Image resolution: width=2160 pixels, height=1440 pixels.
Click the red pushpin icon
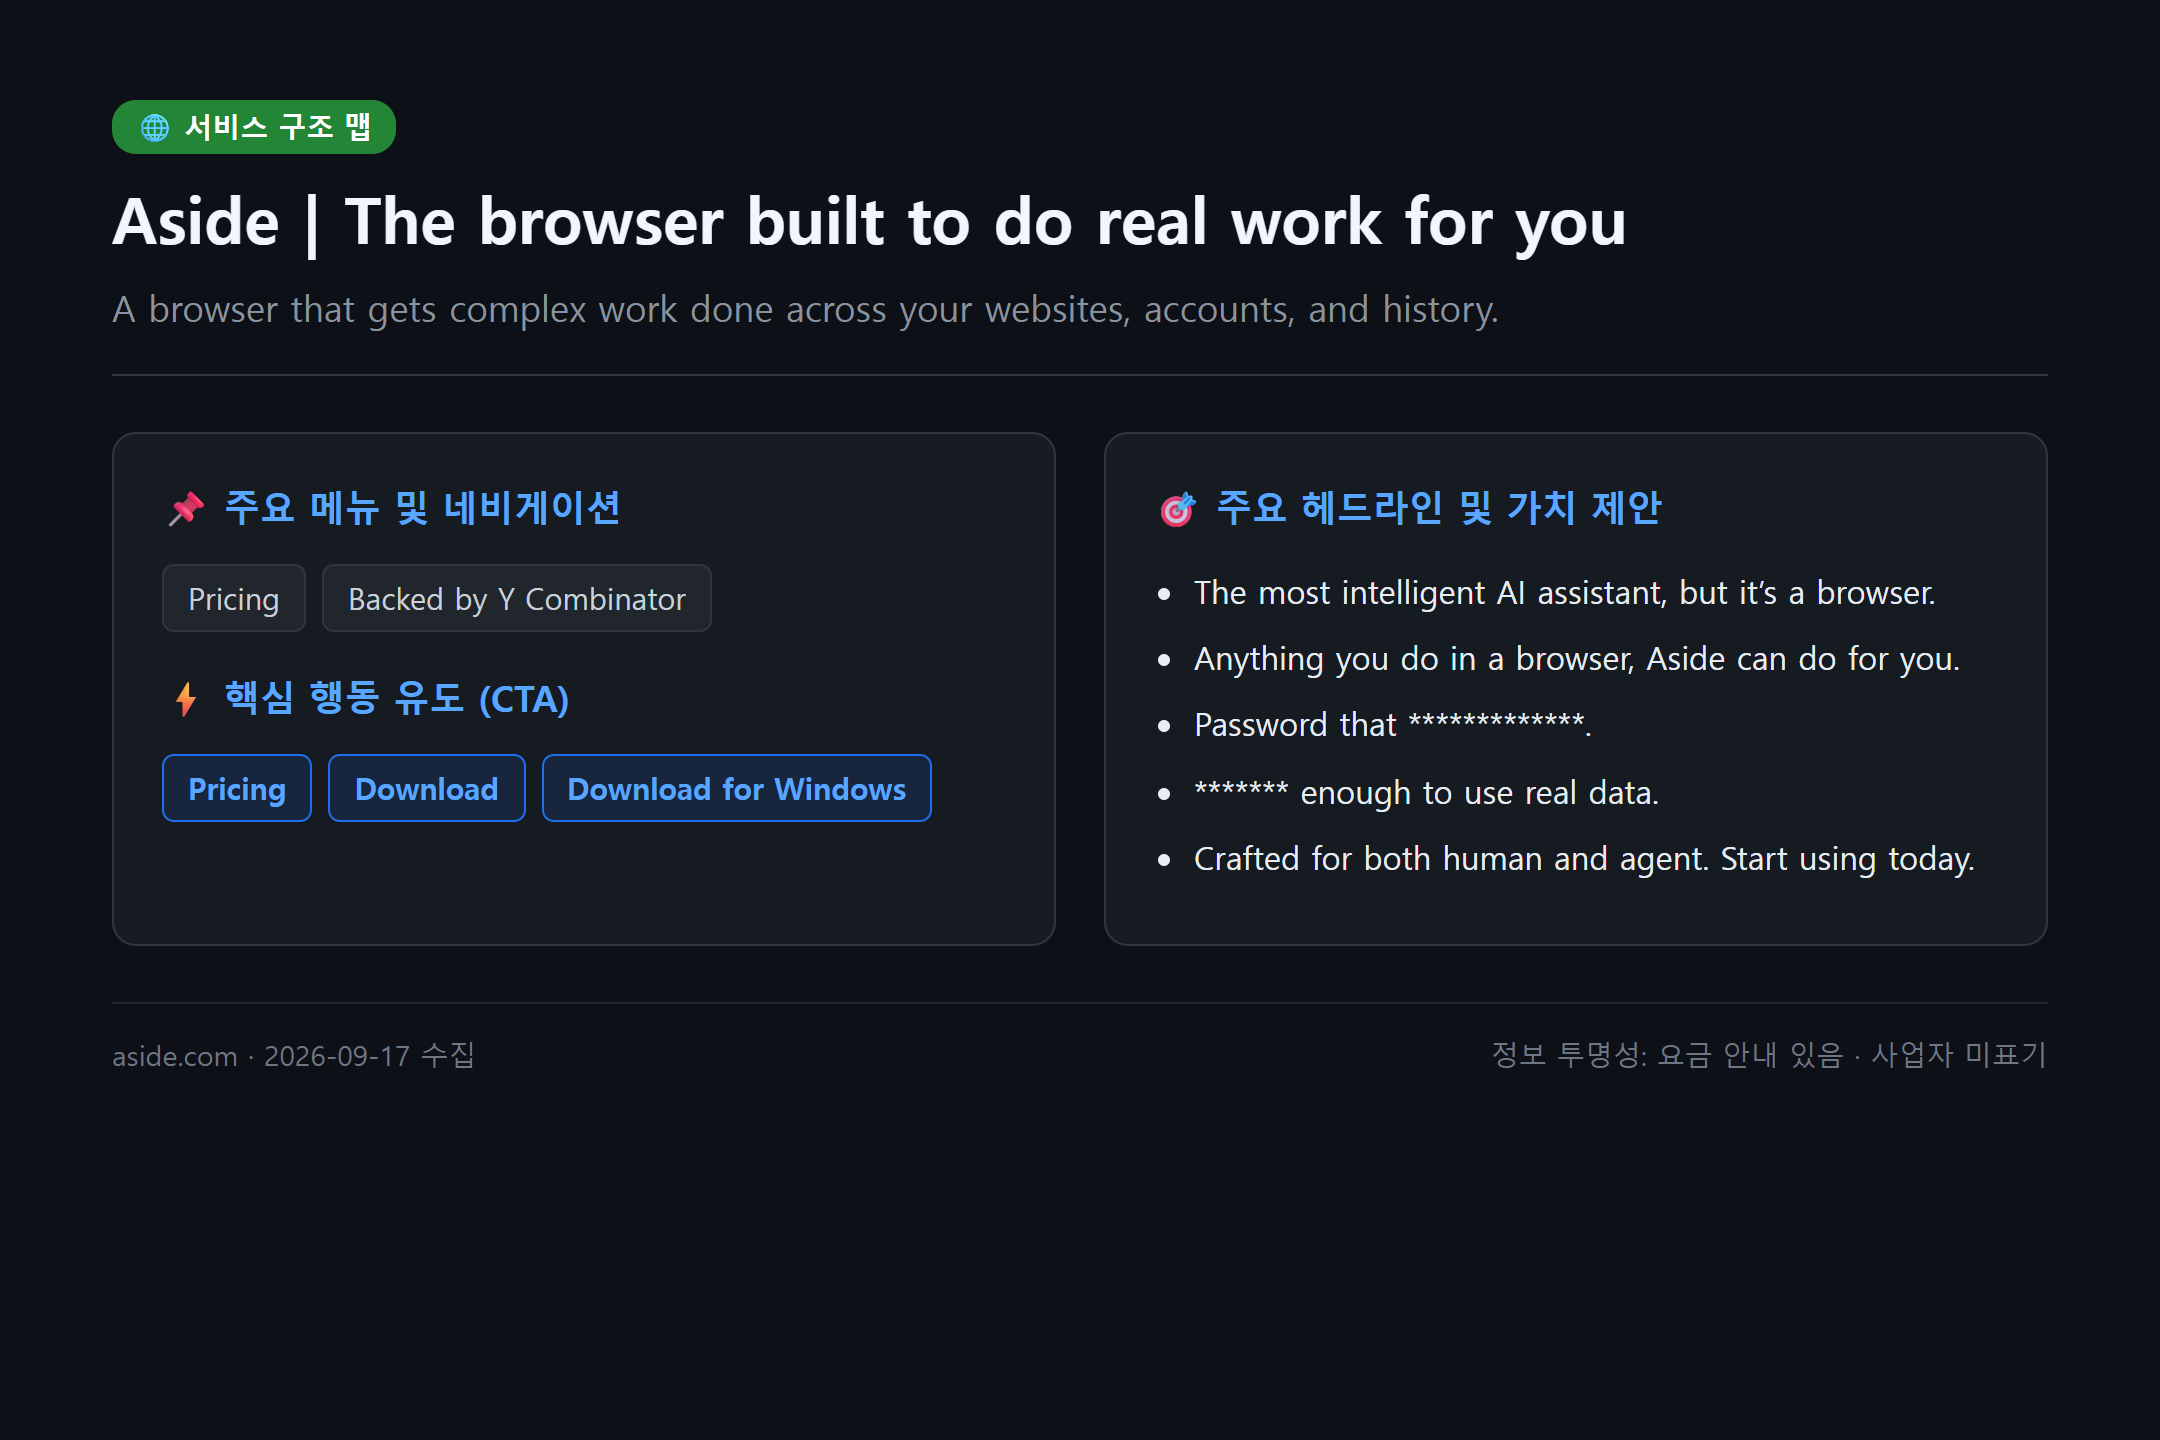point(186,508)
